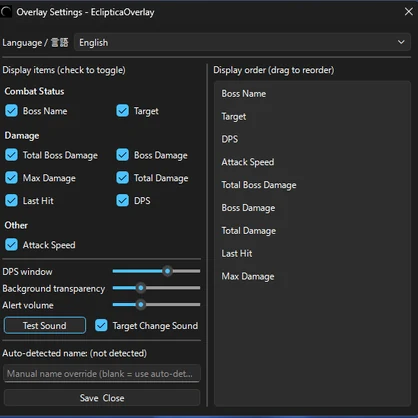Toggle the Attack Speed checkbox
The image size is (418, 418).
11,245
